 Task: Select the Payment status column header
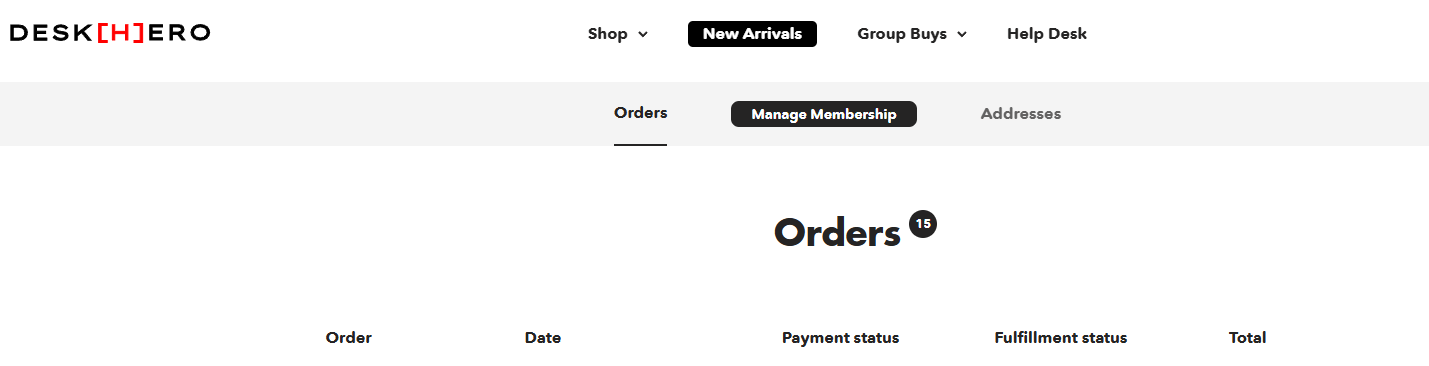(840, 338)
